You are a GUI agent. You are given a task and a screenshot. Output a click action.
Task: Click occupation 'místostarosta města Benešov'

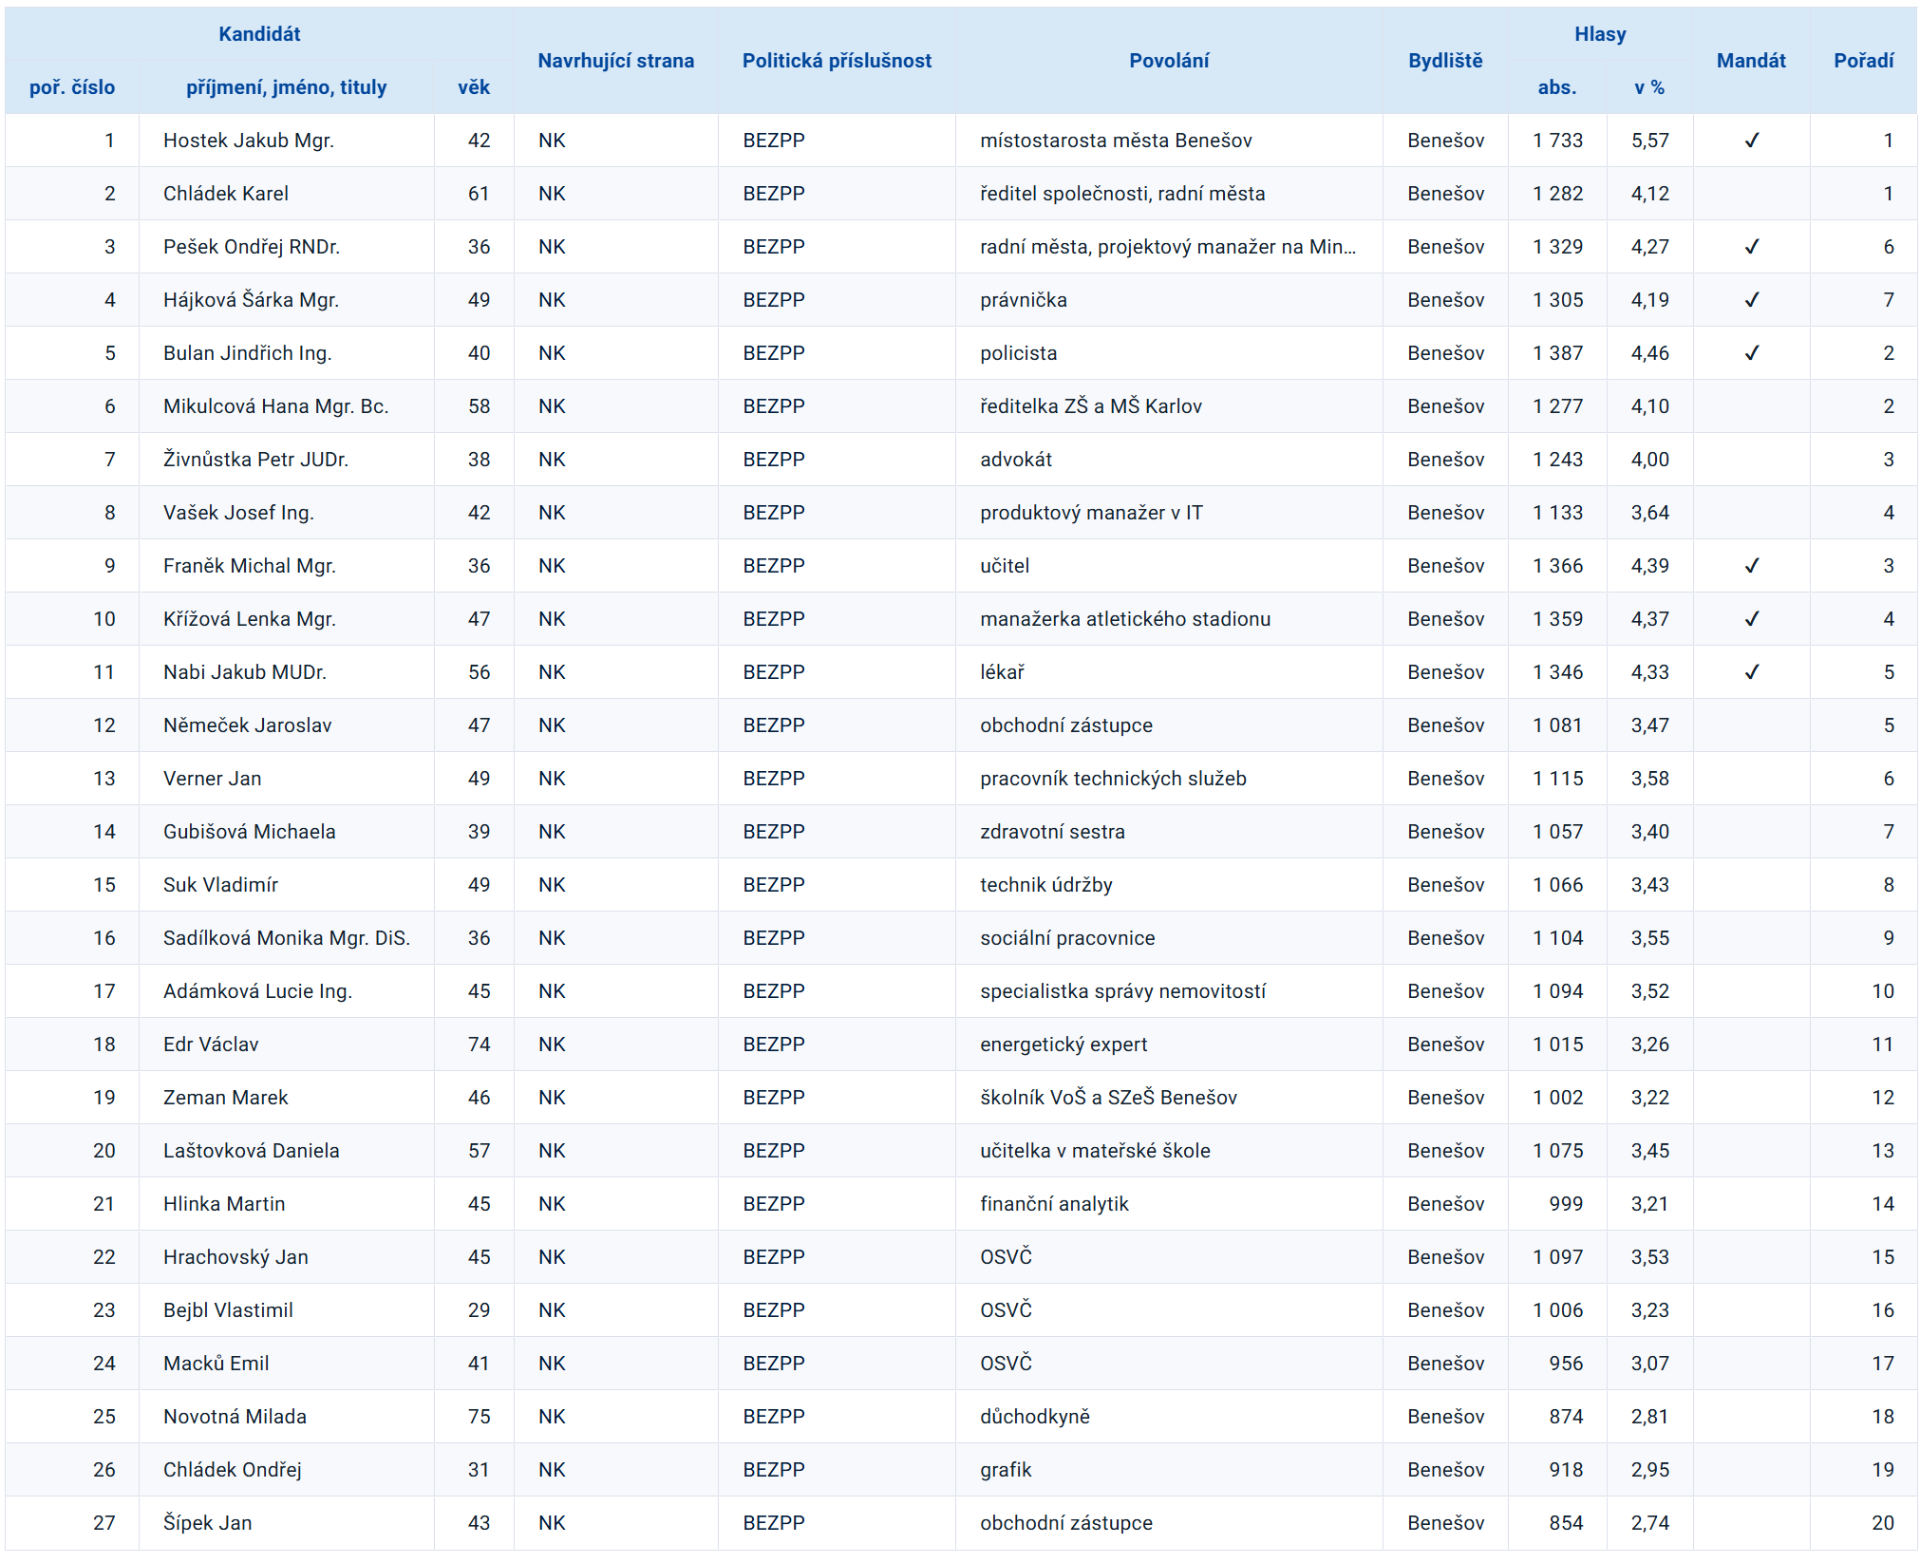pyautogui.click(x=1115, y=141)
